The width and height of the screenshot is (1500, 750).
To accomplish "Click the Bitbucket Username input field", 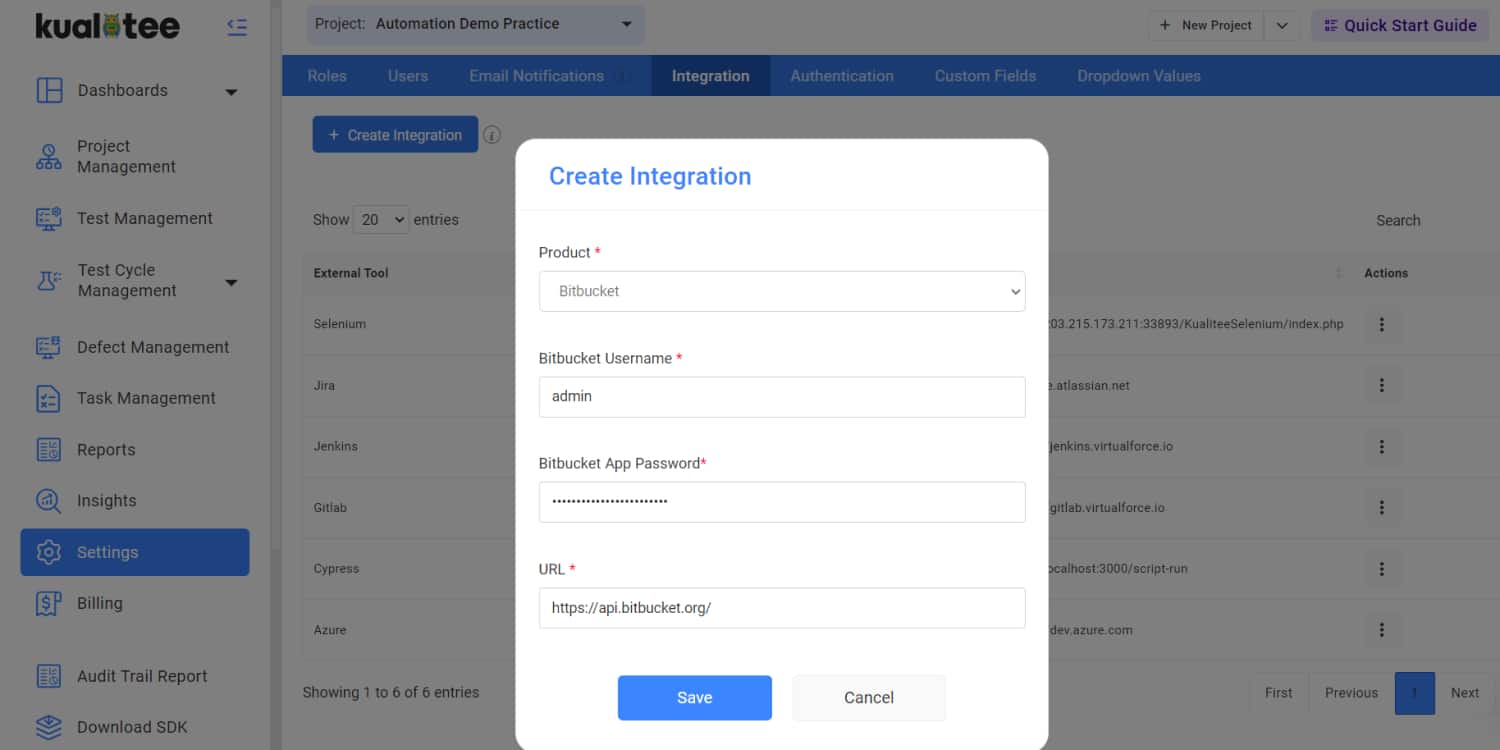I will point(781,397).
